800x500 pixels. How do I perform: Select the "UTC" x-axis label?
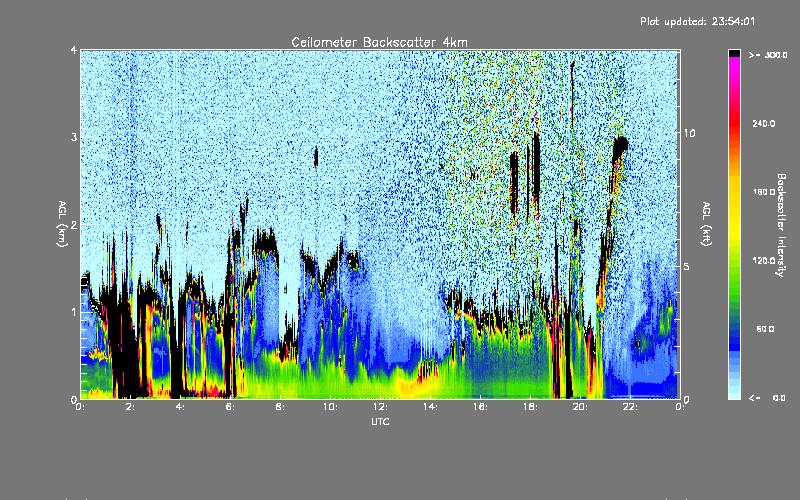(x=380, y=421)
